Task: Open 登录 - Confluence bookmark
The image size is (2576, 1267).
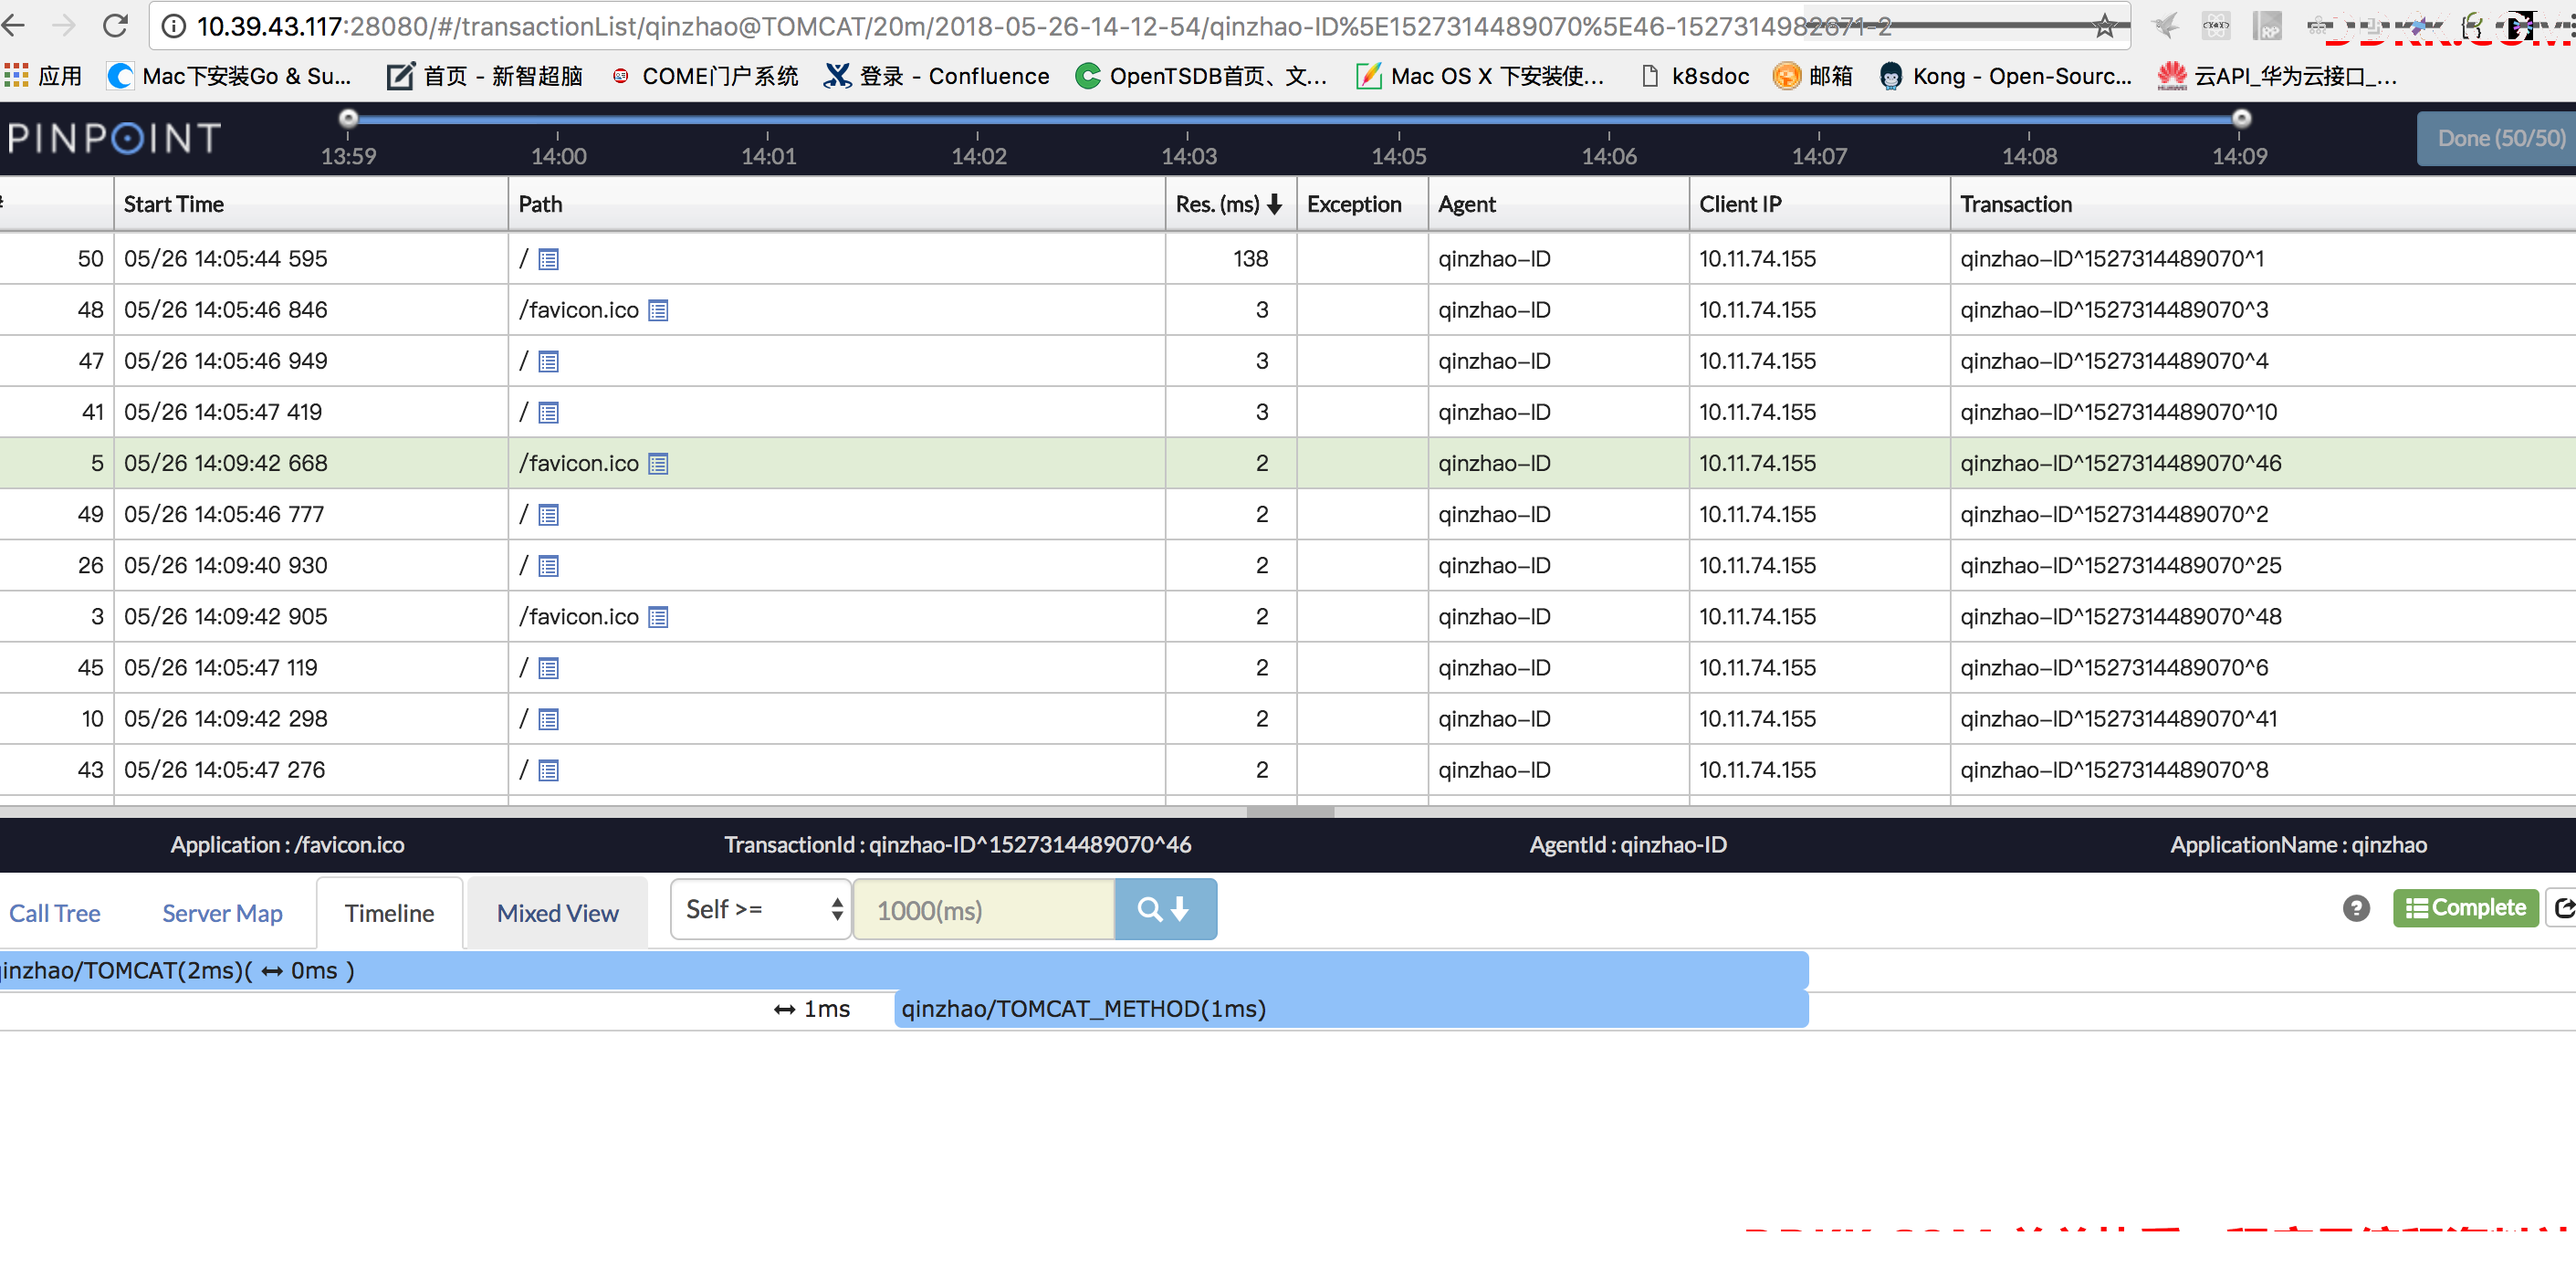Action: (x=937, y=76)
